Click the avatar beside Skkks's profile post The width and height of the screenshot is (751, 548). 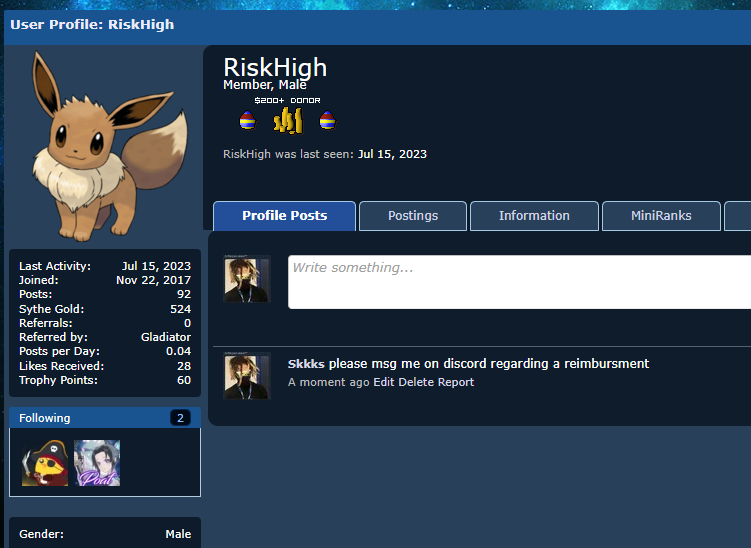[247, 376]
